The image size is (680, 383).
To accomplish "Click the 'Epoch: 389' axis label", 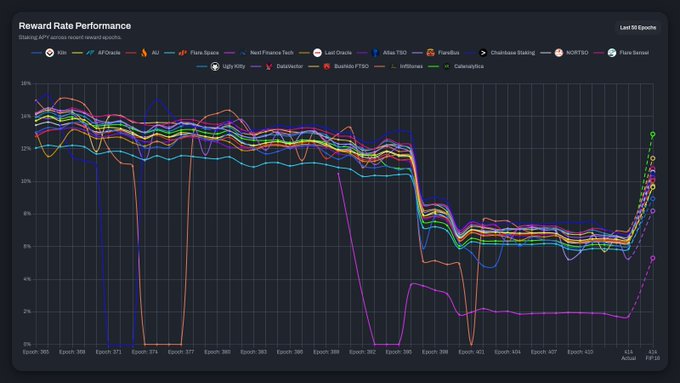I will tap(326, 352).
